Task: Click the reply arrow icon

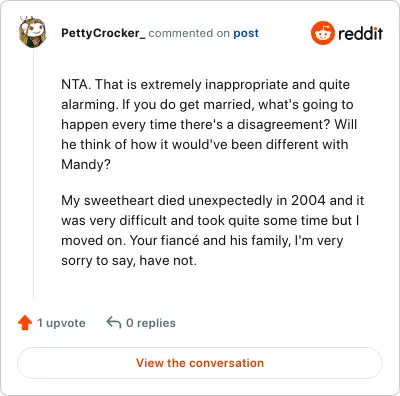Action: click(114, 323)
